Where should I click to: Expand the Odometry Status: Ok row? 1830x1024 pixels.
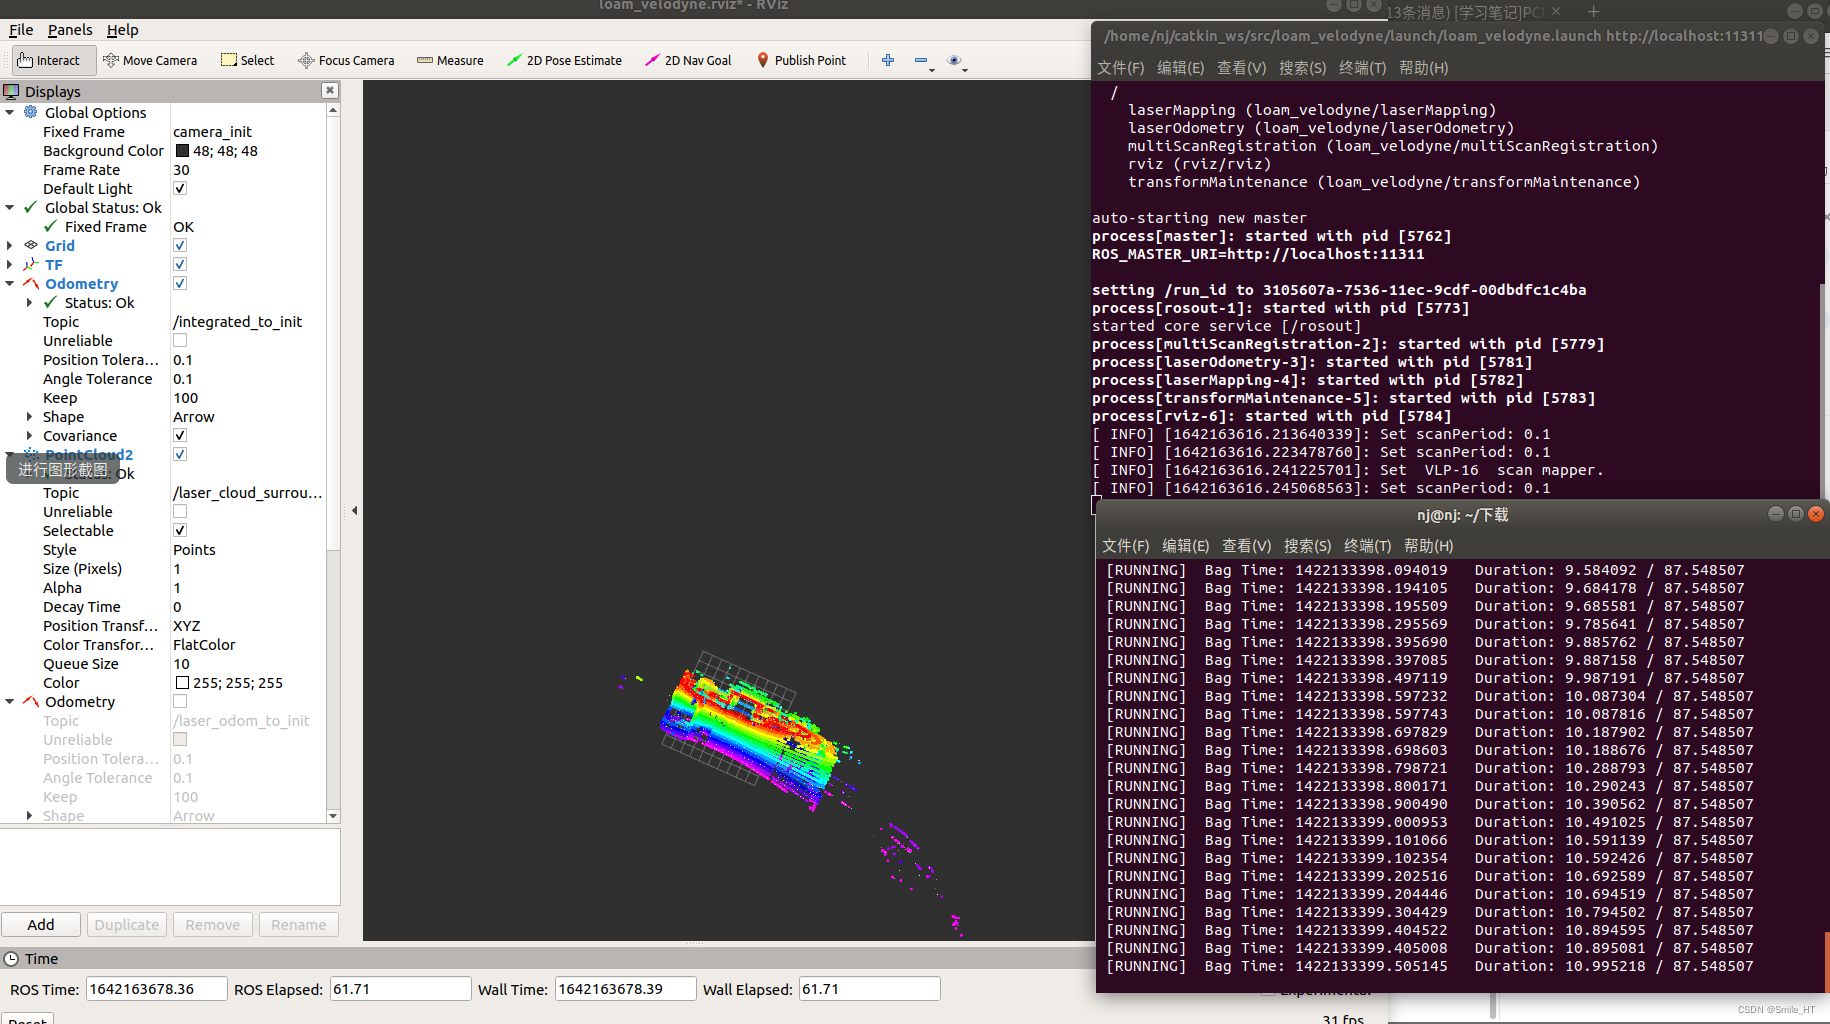(x=29, y=302)
